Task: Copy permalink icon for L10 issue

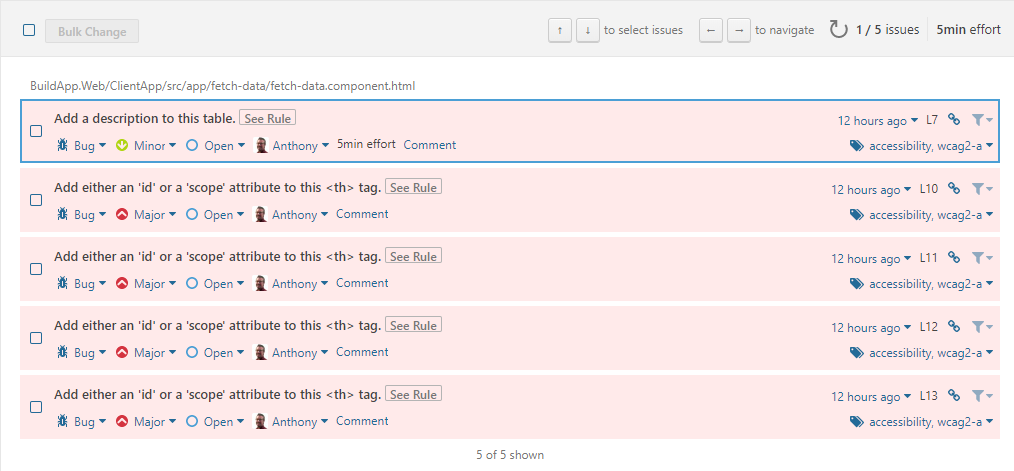Action: [954, 188]
